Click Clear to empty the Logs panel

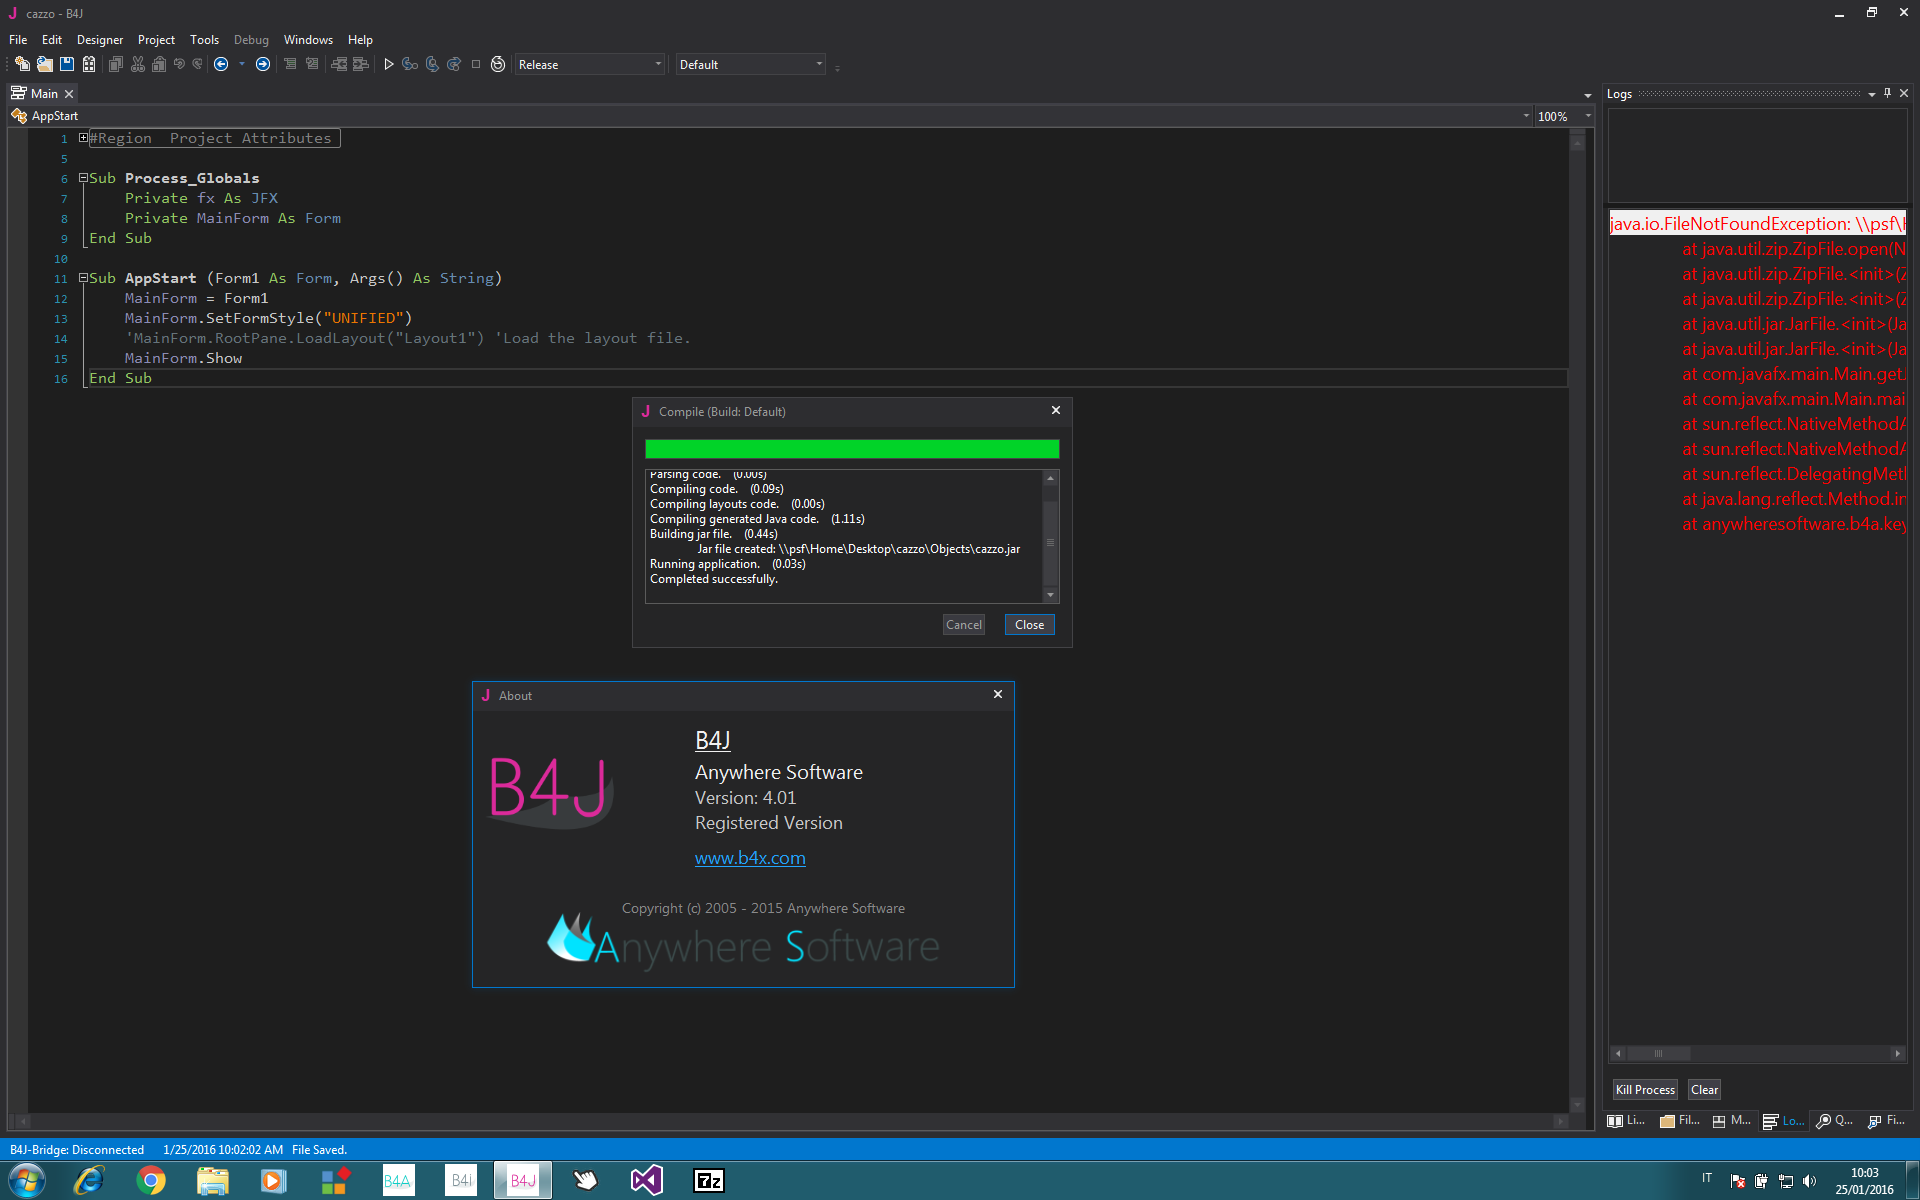pos(1704,1089)
